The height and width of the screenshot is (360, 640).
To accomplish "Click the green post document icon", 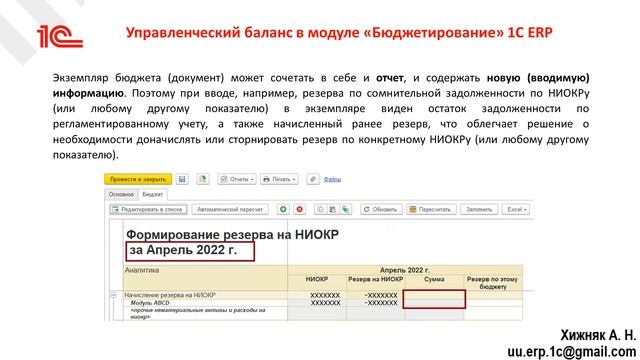I will tap(203, 179).
